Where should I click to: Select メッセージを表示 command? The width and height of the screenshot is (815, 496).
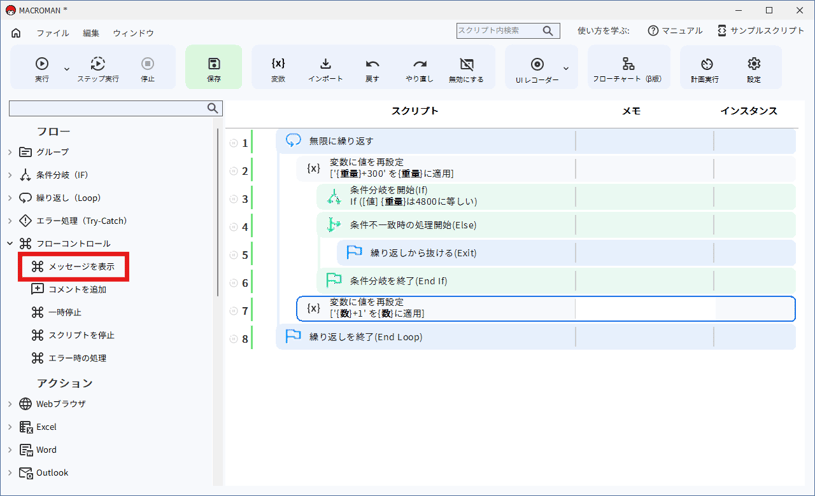(x=73, y=267)
